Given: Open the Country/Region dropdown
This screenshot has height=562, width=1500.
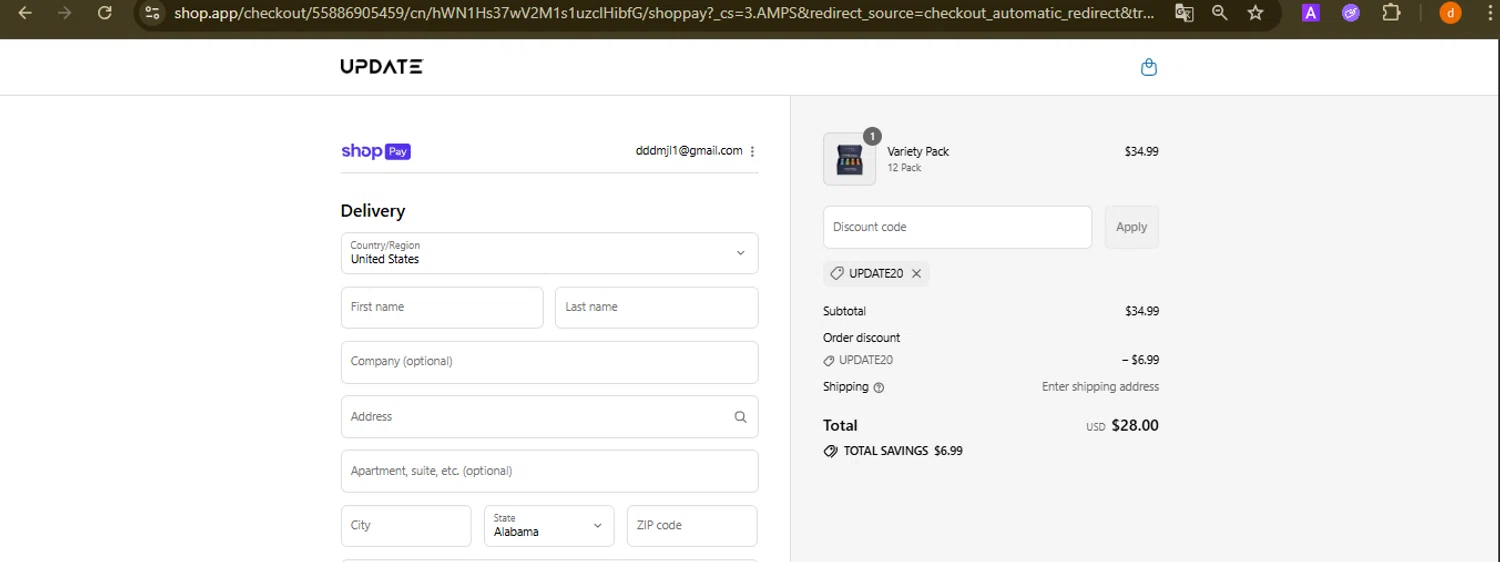Looking at the screenshot, I should click(549, 253).
